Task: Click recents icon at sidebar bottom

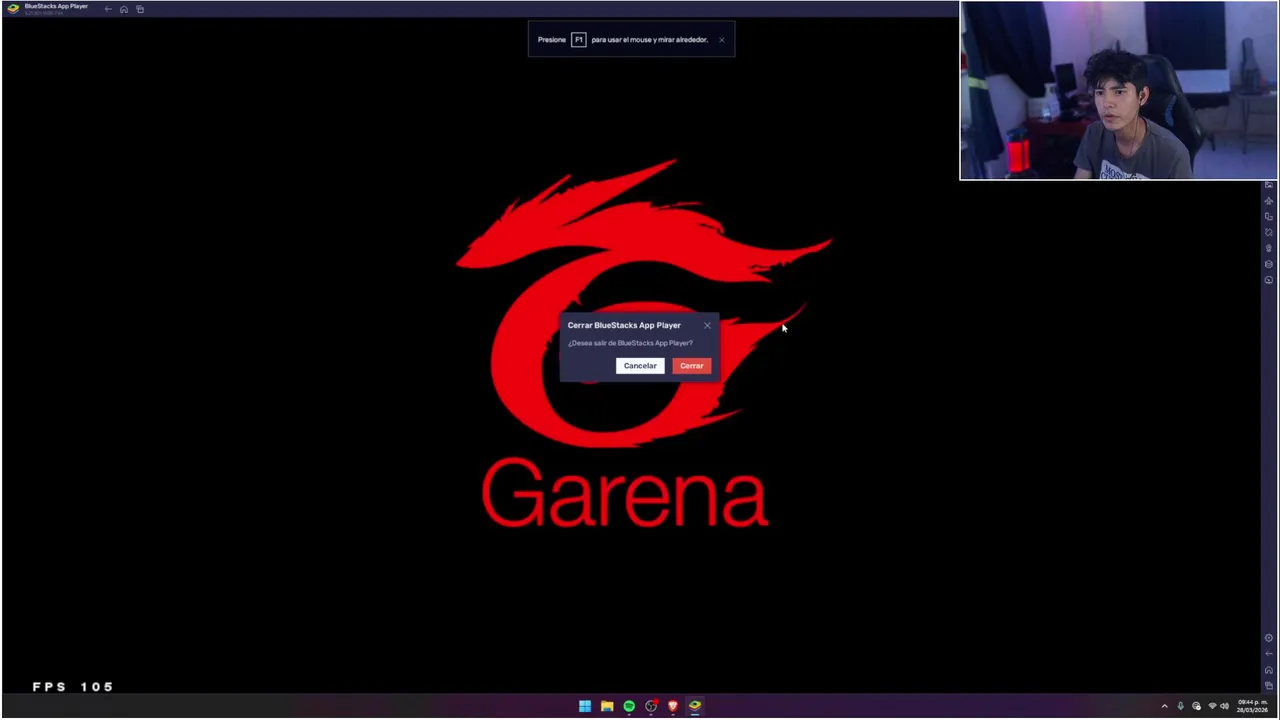Action: (1269, 685)
